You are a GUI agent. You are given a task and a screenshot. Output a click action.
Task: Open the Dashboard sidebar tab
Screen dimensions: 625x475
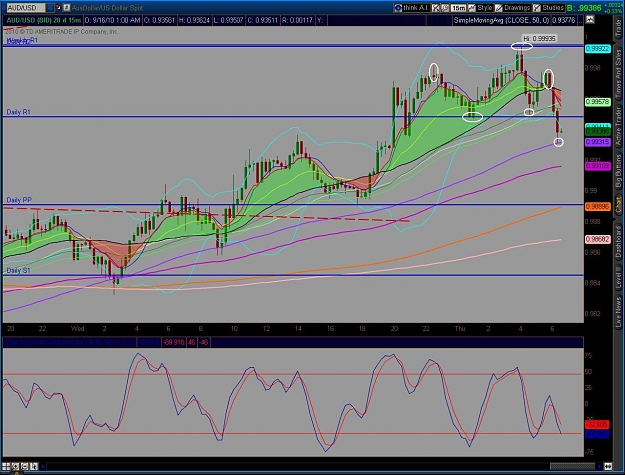(618, 242)
